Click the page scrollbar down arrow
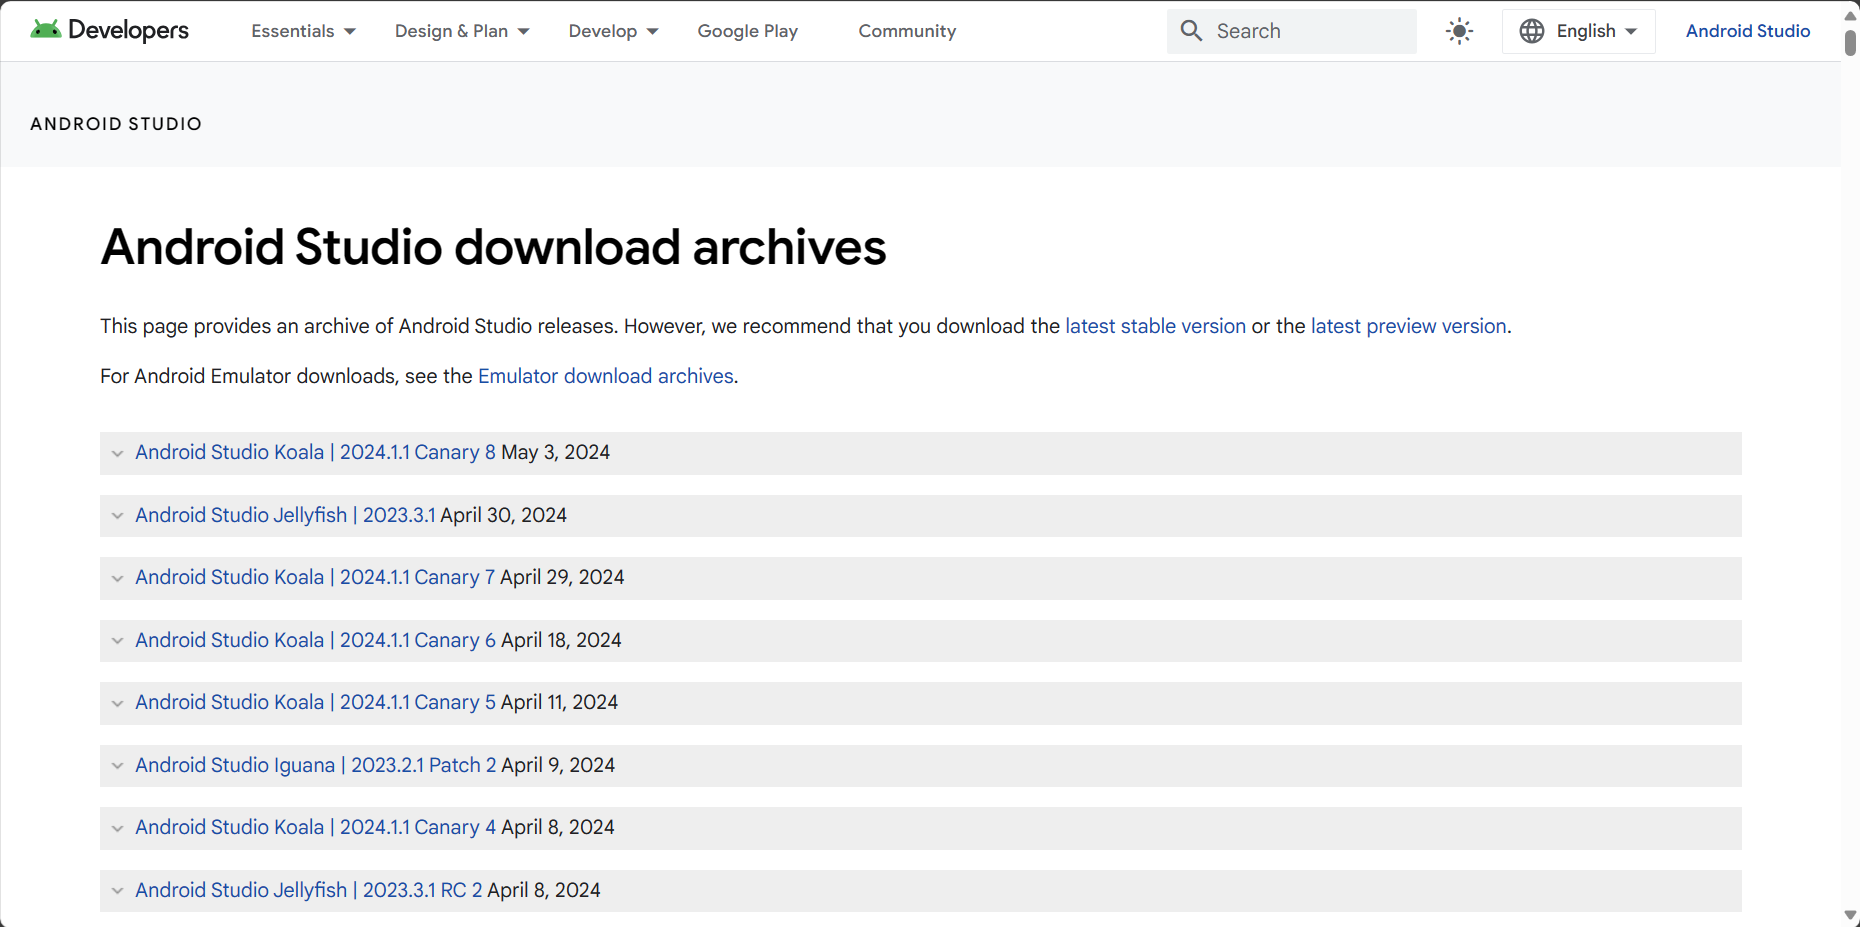The width and height of the screenshot is (1860, 927). 1850,915
